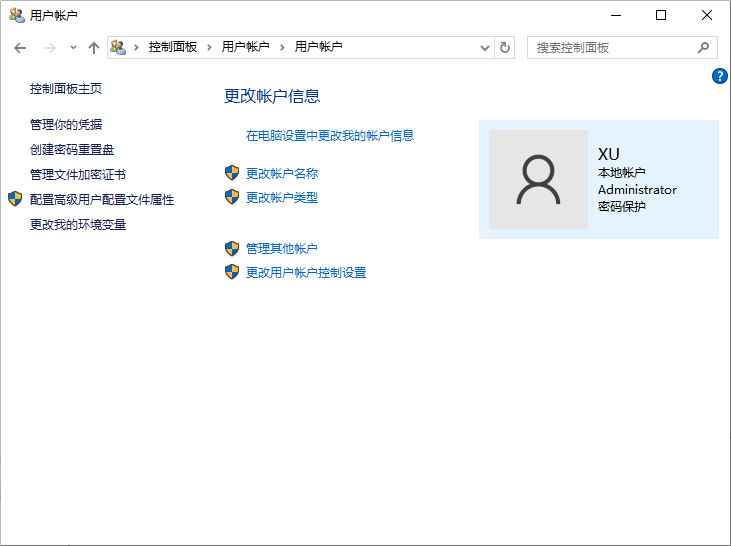This screenshot has width=731, height=546.
Task: Click the 搜索控制面板 search field
Action: coord(622,48)
